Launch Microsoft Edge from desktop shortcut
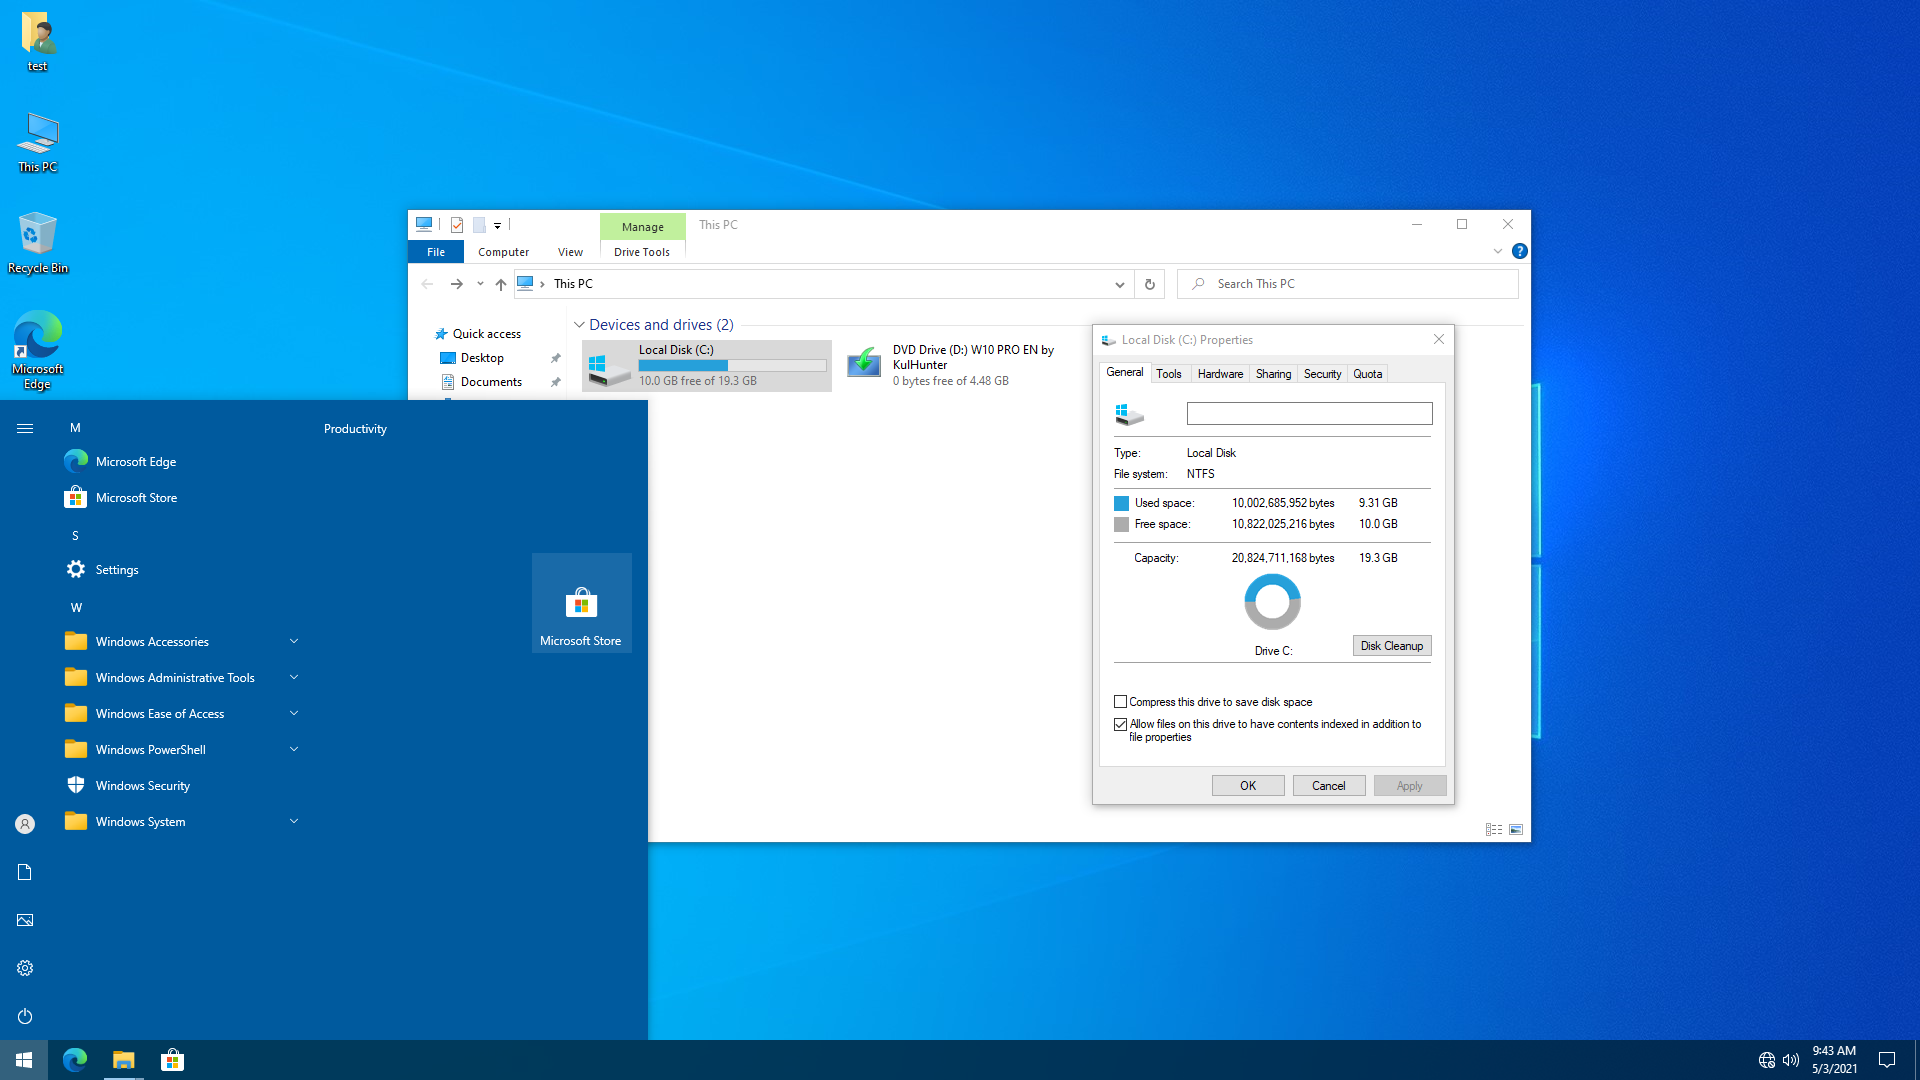The image size is (1920, 1080). (x=38, y=350)
